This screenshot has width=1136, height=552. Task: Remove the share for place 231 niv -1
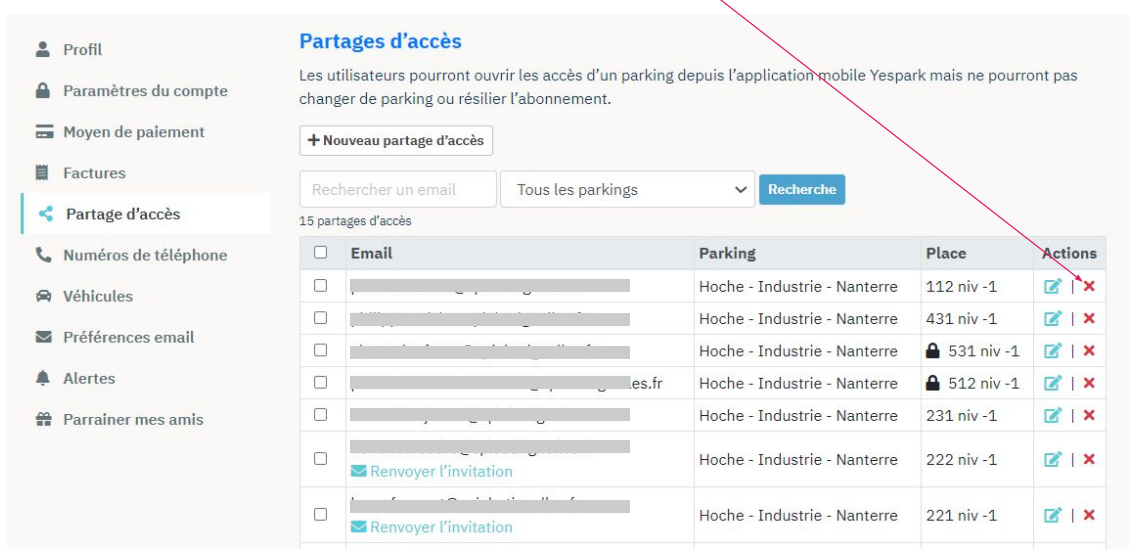[1088, 415]
